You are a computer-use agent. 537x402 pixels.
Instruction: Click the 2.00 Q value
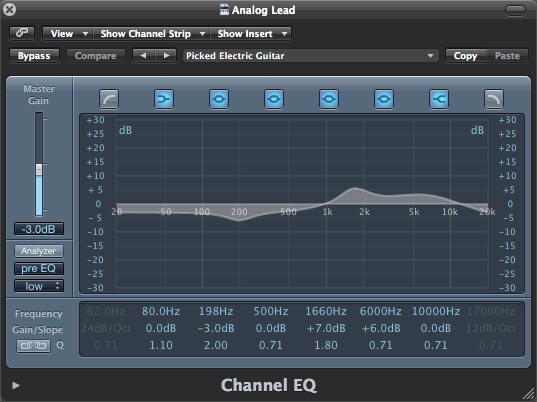(x=216, y=345)
